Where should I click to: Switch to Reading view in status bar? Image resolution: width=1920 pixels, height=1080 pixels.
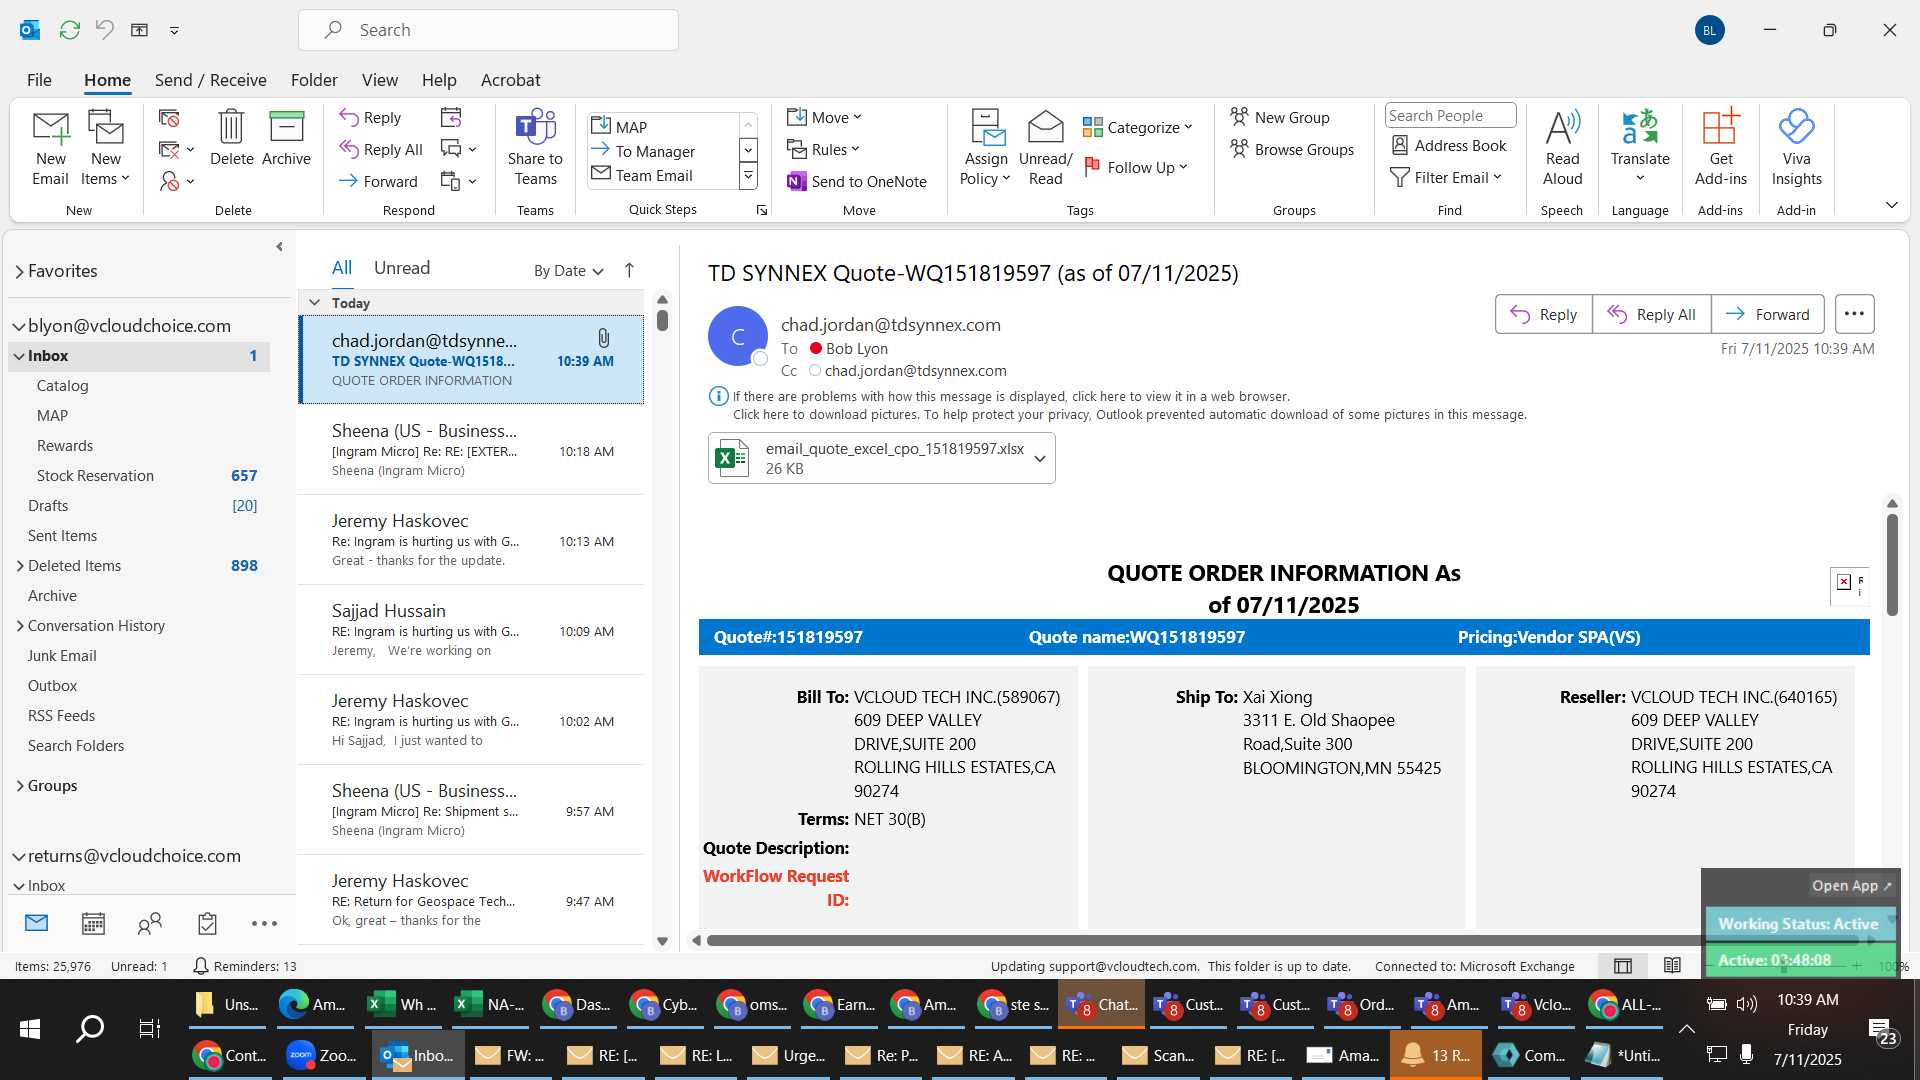pos(1672,966)
